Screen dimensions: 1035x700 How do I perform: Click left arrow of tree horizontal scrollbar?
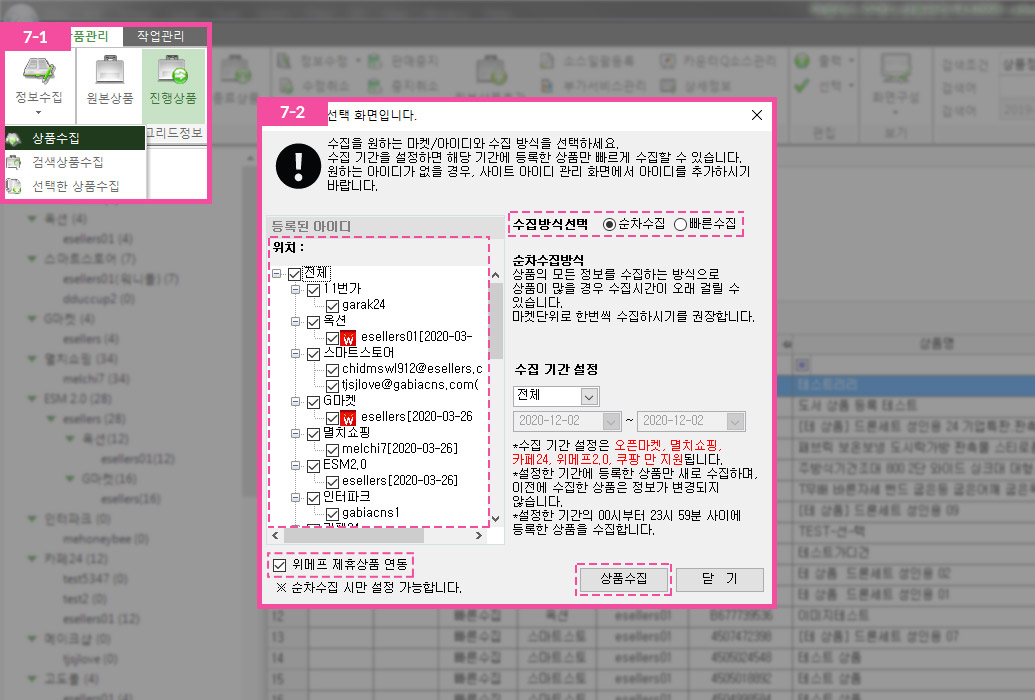[x=276, y=536]
